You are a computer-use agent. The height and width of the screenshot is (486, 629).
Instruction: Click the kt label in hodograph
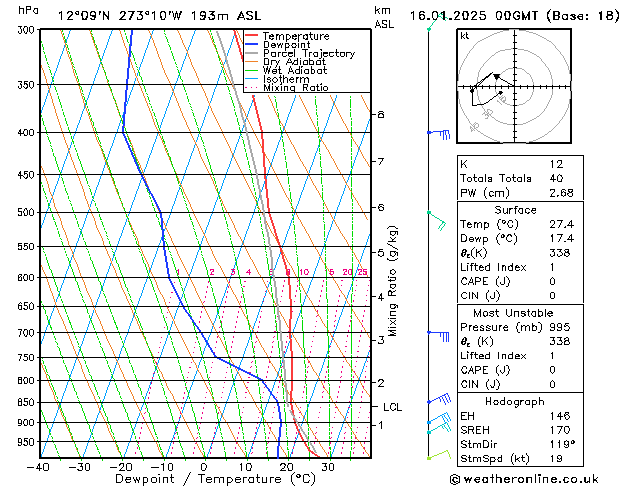click(x=465, y=36)
